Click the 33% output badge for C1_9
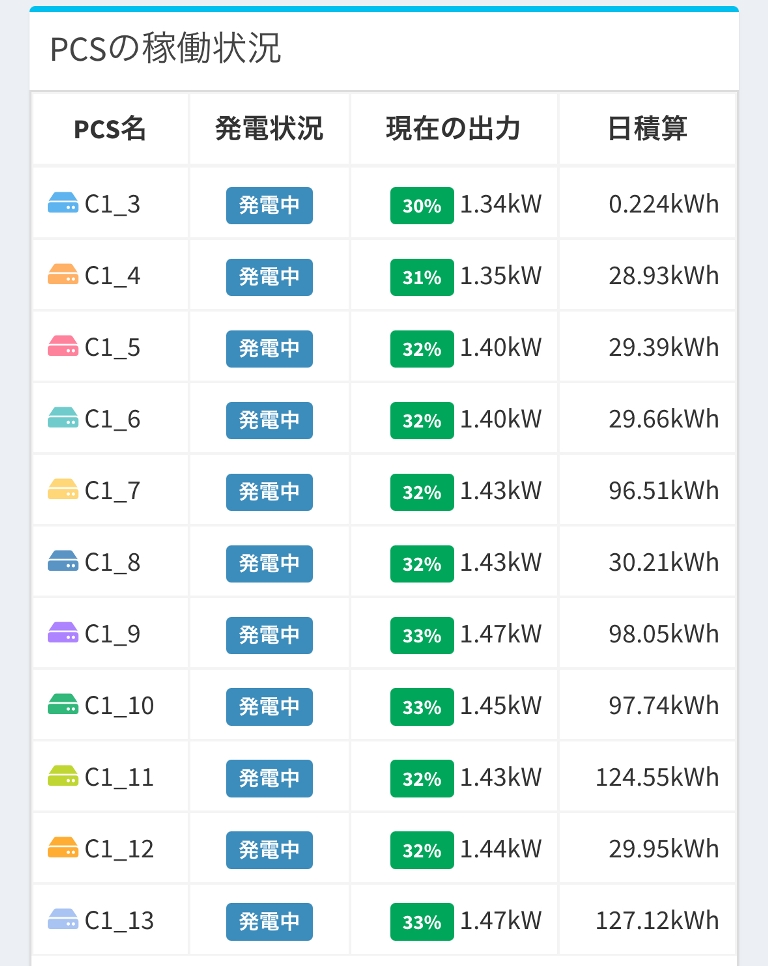 (421, 636)
